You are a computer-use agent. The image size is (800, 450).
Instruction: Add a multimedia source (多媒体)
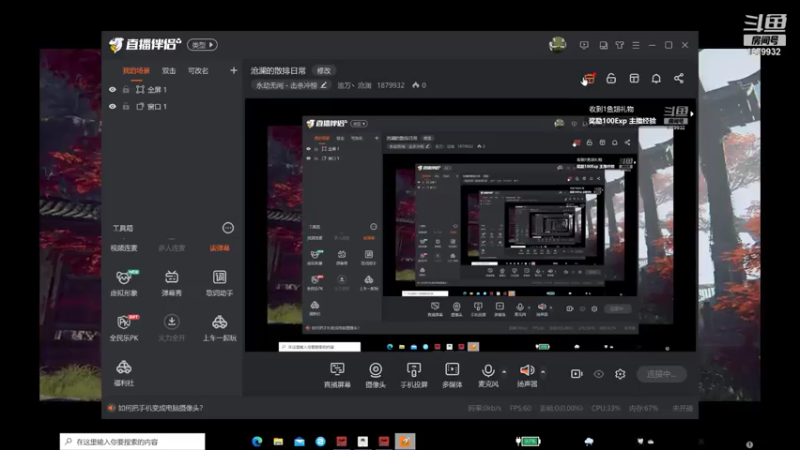[x=452, y=375]
